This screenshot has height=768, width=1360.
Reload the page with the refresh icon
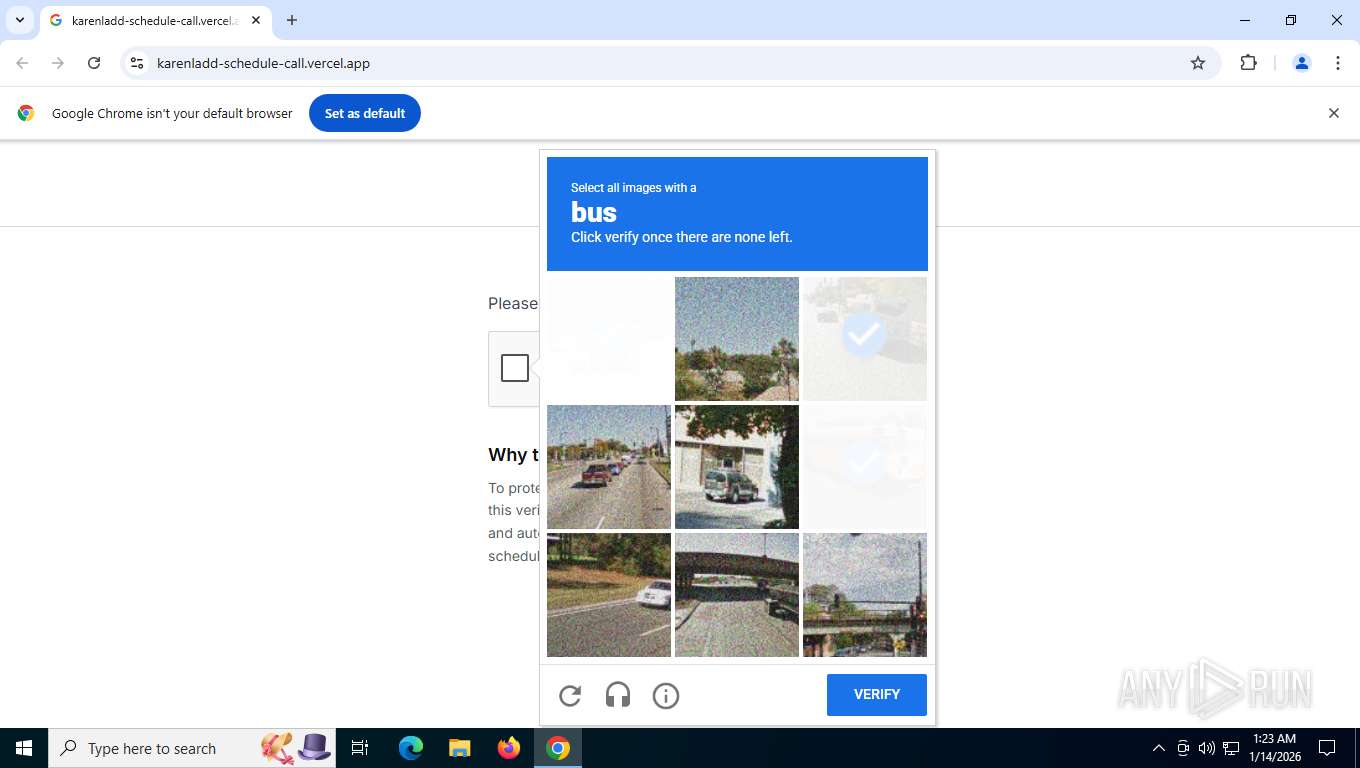[x=94, y=63]
